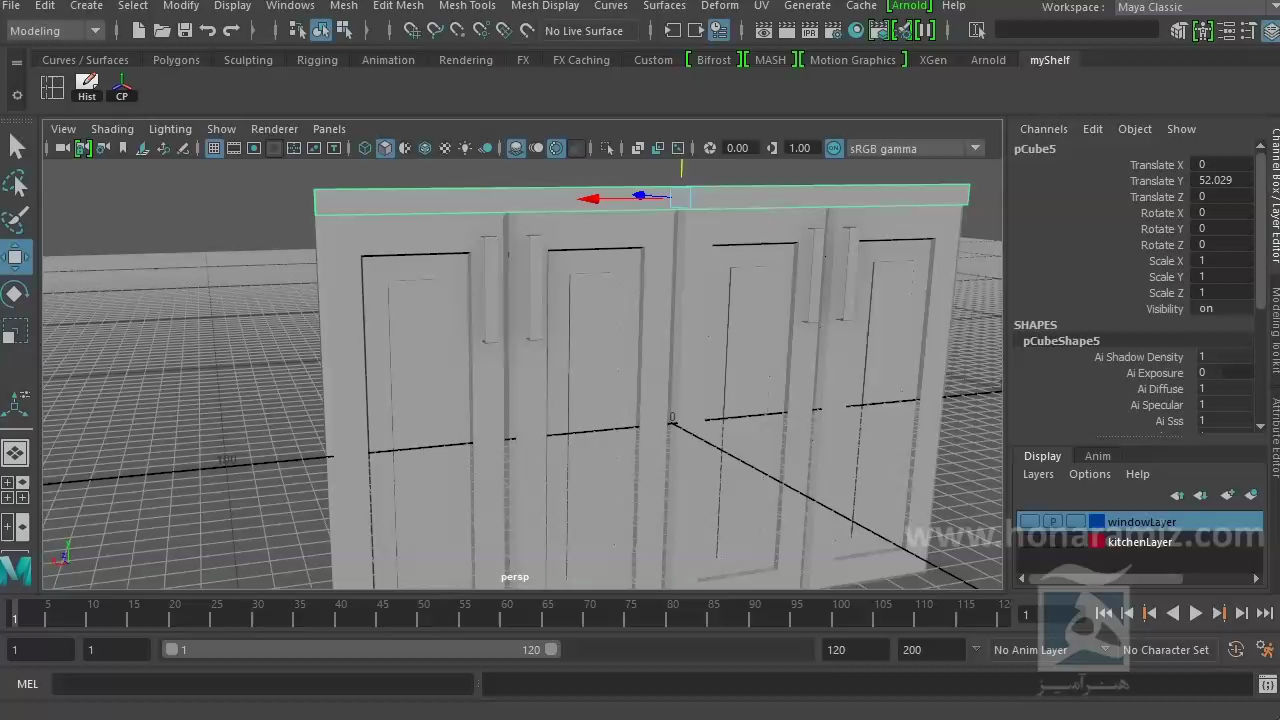Open the Modeling menu set dropdown

[x=55, y=31]
